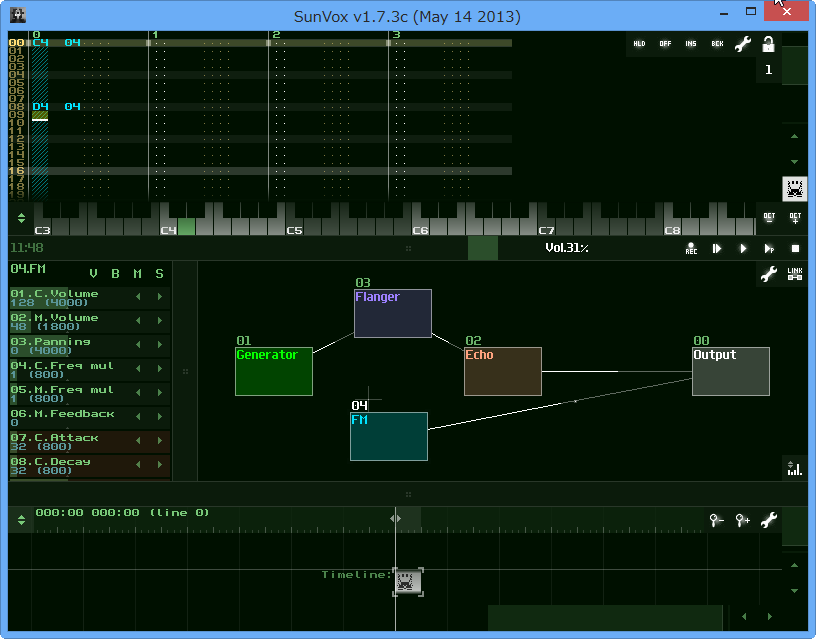
Task: Select the D4 note cell in the pattern
Action: tap(40, 107)
